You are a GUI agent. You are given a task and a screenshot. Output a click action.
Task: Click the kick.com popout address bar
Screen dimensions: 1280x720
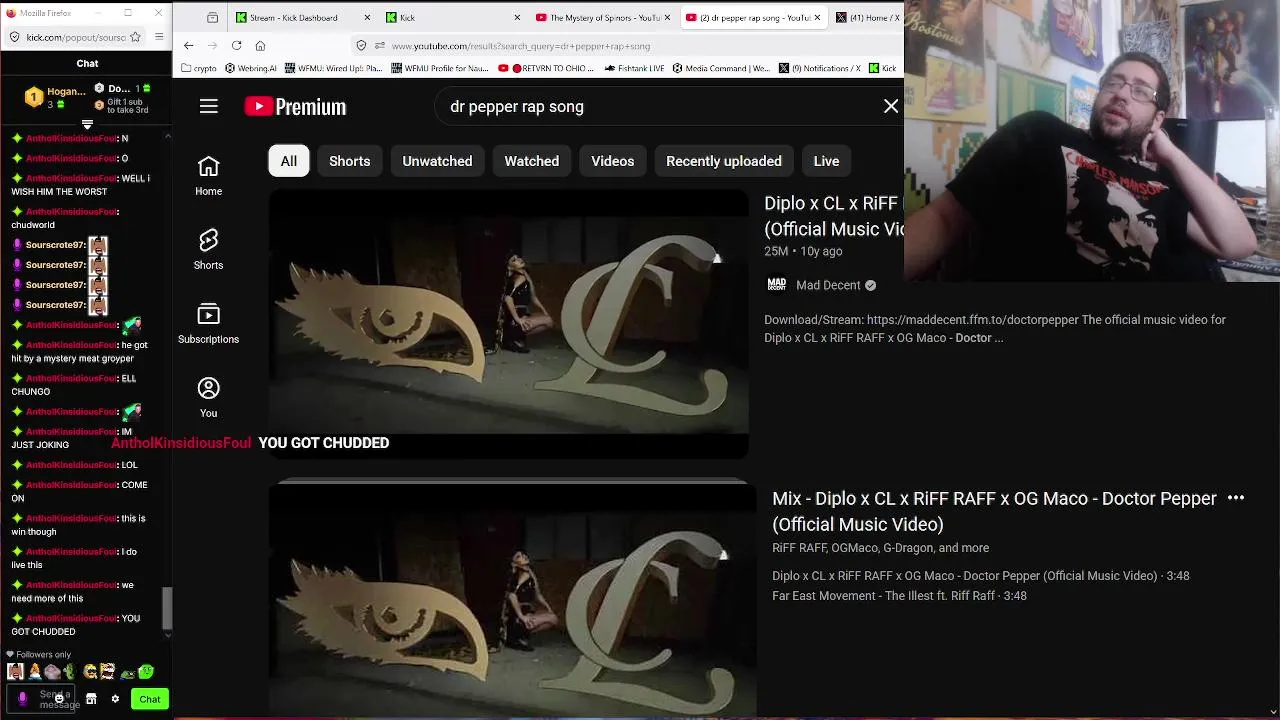[76, 37]
